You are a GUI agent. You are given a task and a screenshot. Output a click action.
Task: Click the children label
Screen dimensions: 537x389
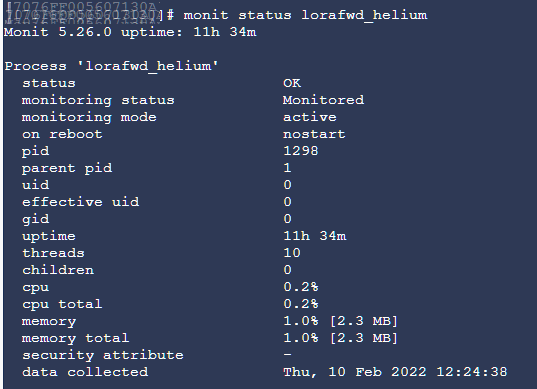(58, 270)
